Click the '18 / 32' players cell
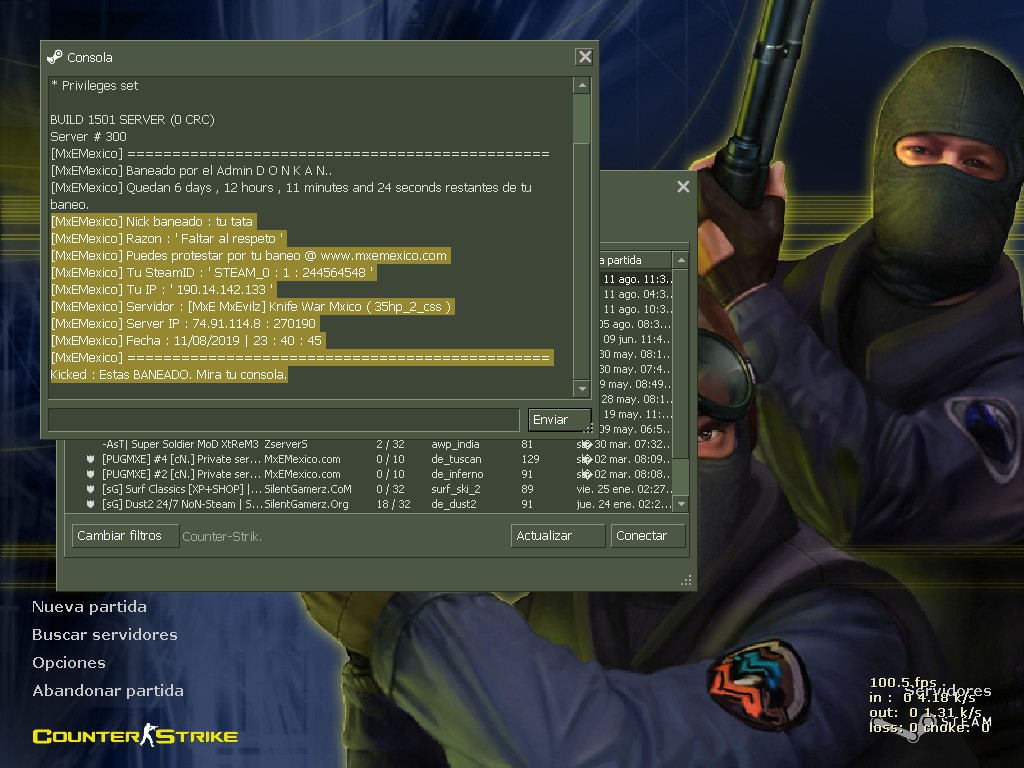 coord(393,504)
